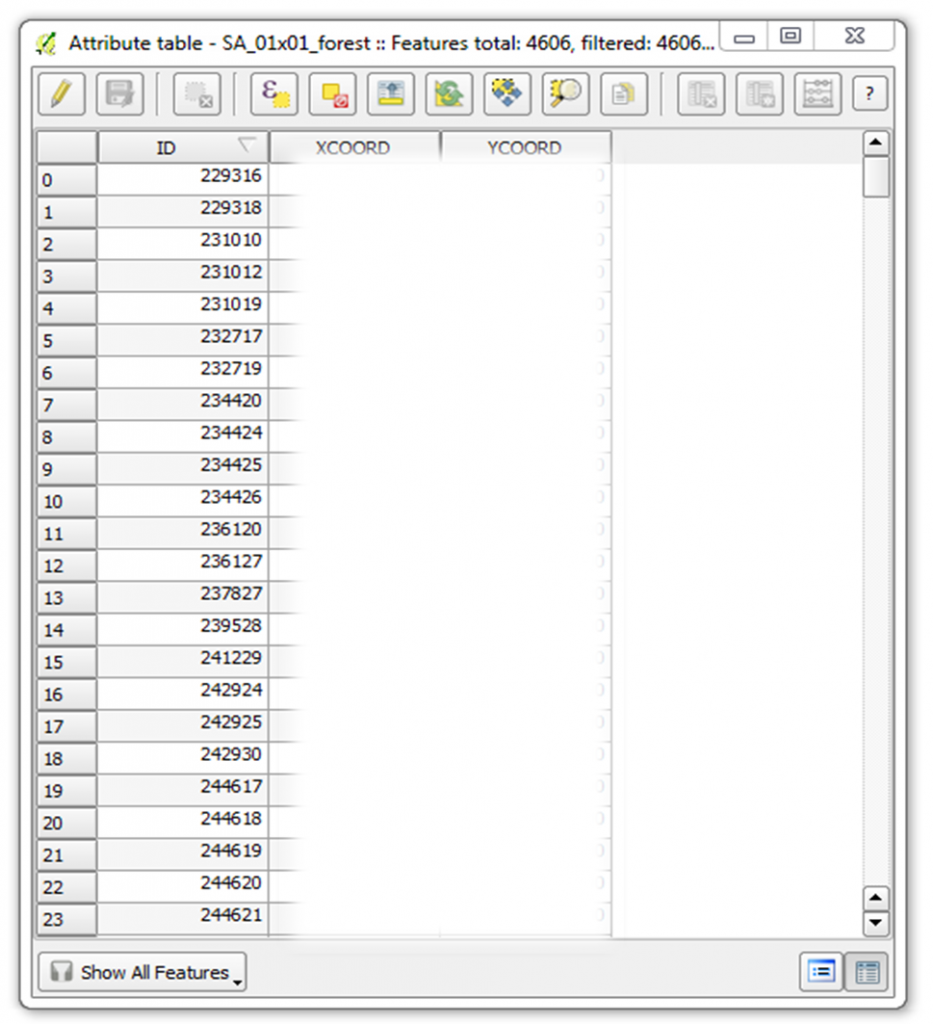Click ID cell 229316
The height and width of the screenshot is (1024, 933).
[x=183, y=179]
